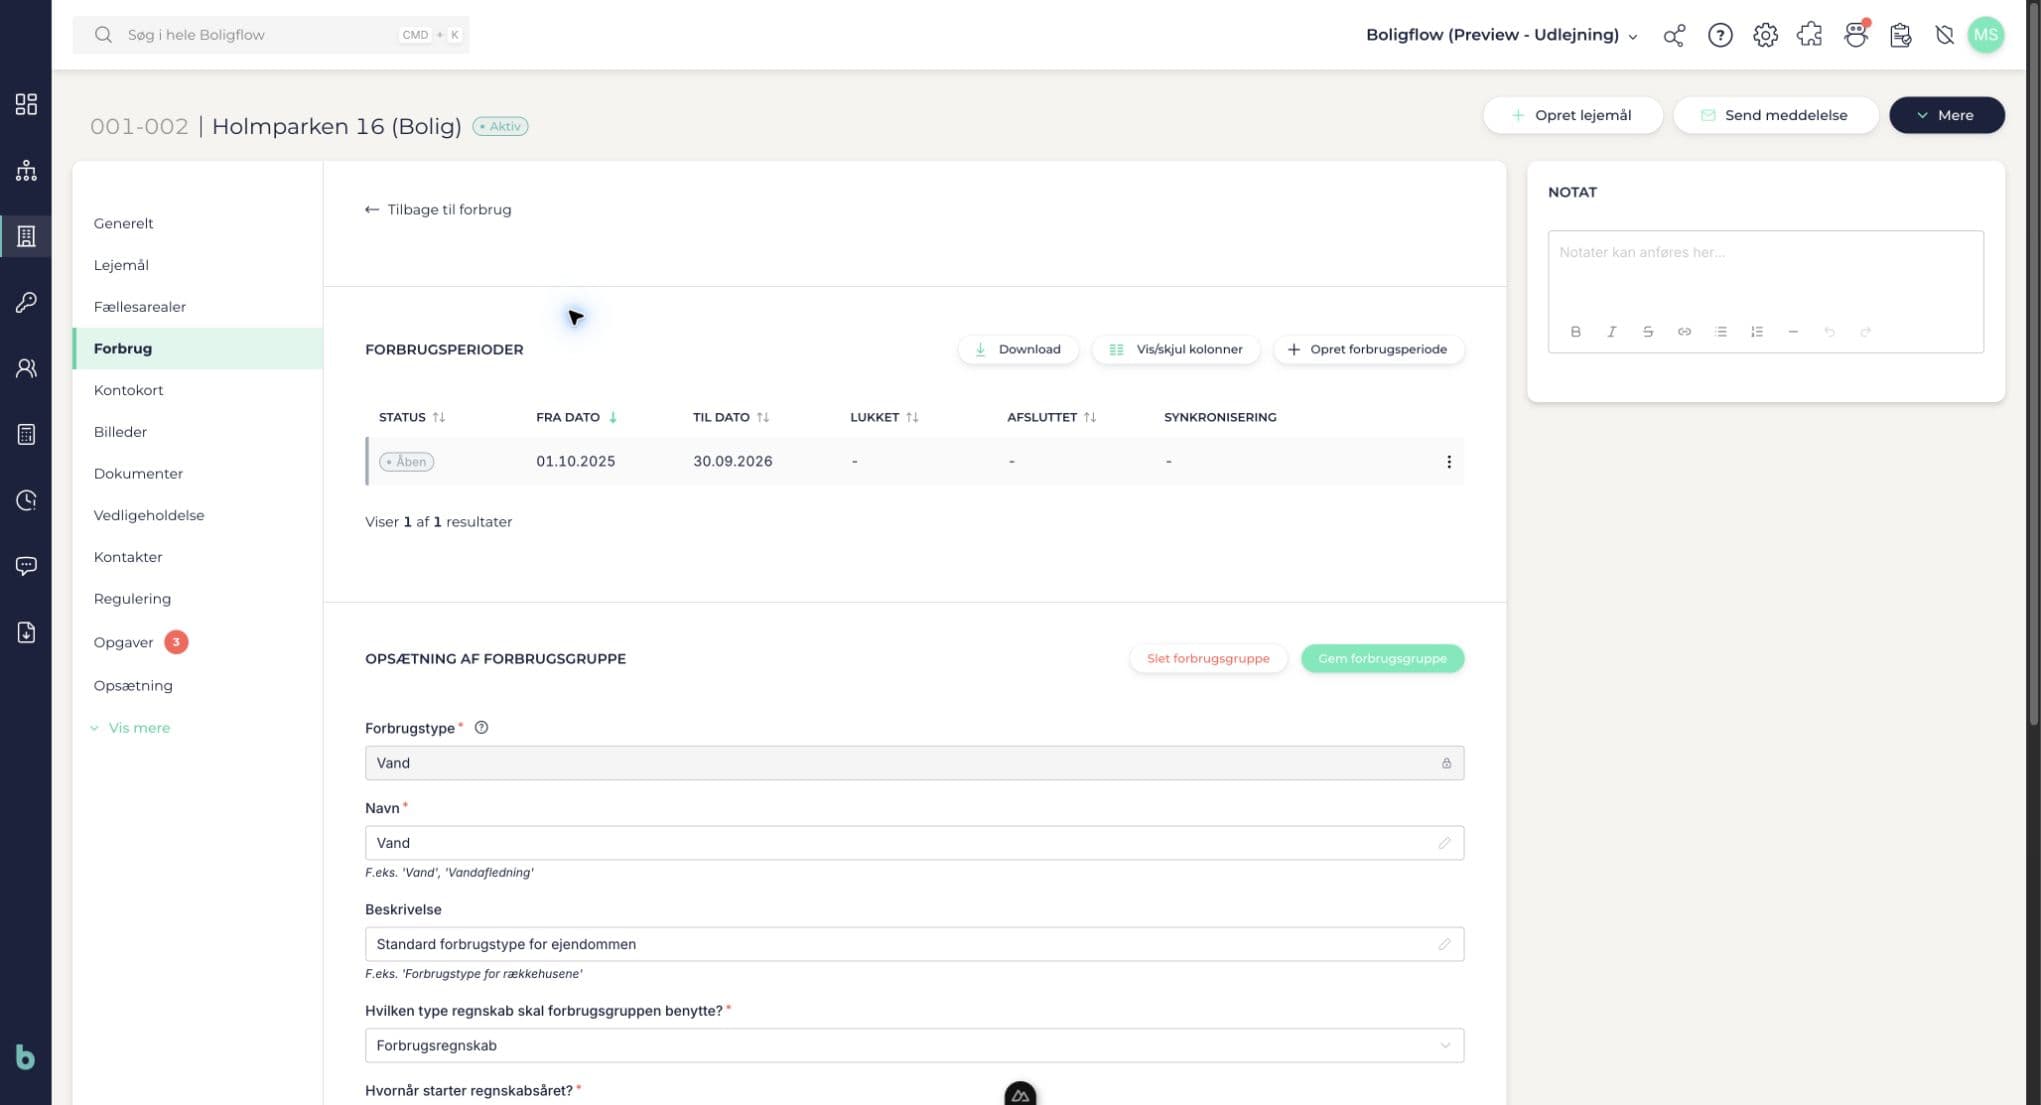2041x1105 pixels.
Task: Click the Navn input field
Action: 914,843
